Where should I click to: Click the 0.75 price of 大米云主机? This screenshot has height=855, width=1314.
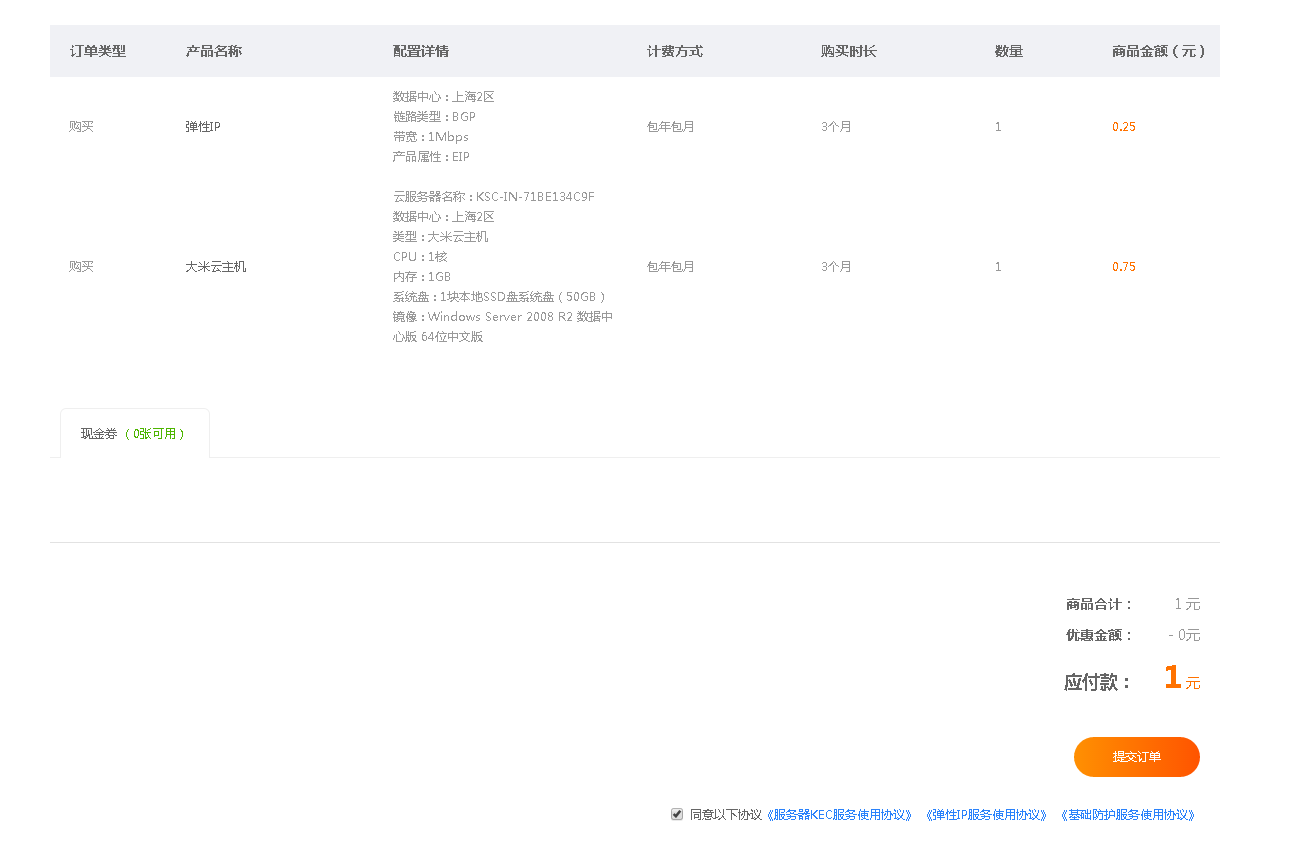pos(1123,267)
